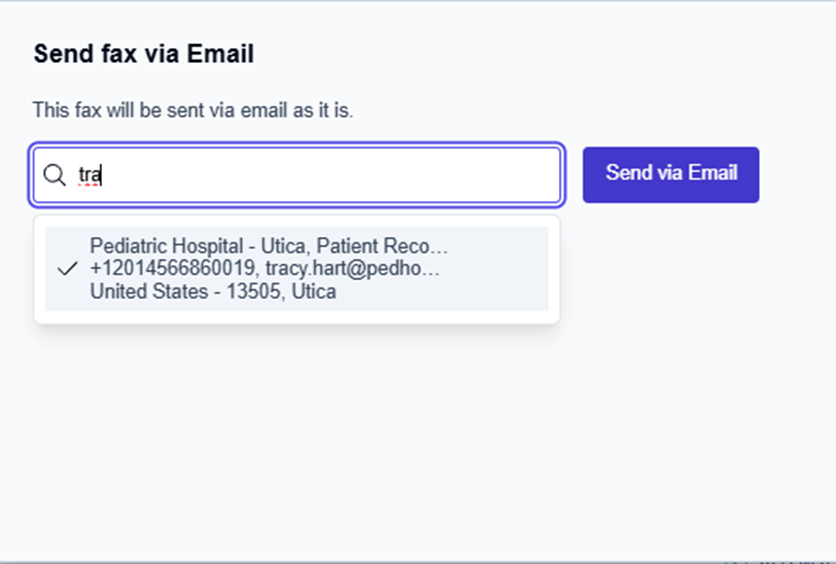Click the checkmark beside the Pediatric Hospital suggestion
Screen dimensions: 836x564
click(68, 269)
